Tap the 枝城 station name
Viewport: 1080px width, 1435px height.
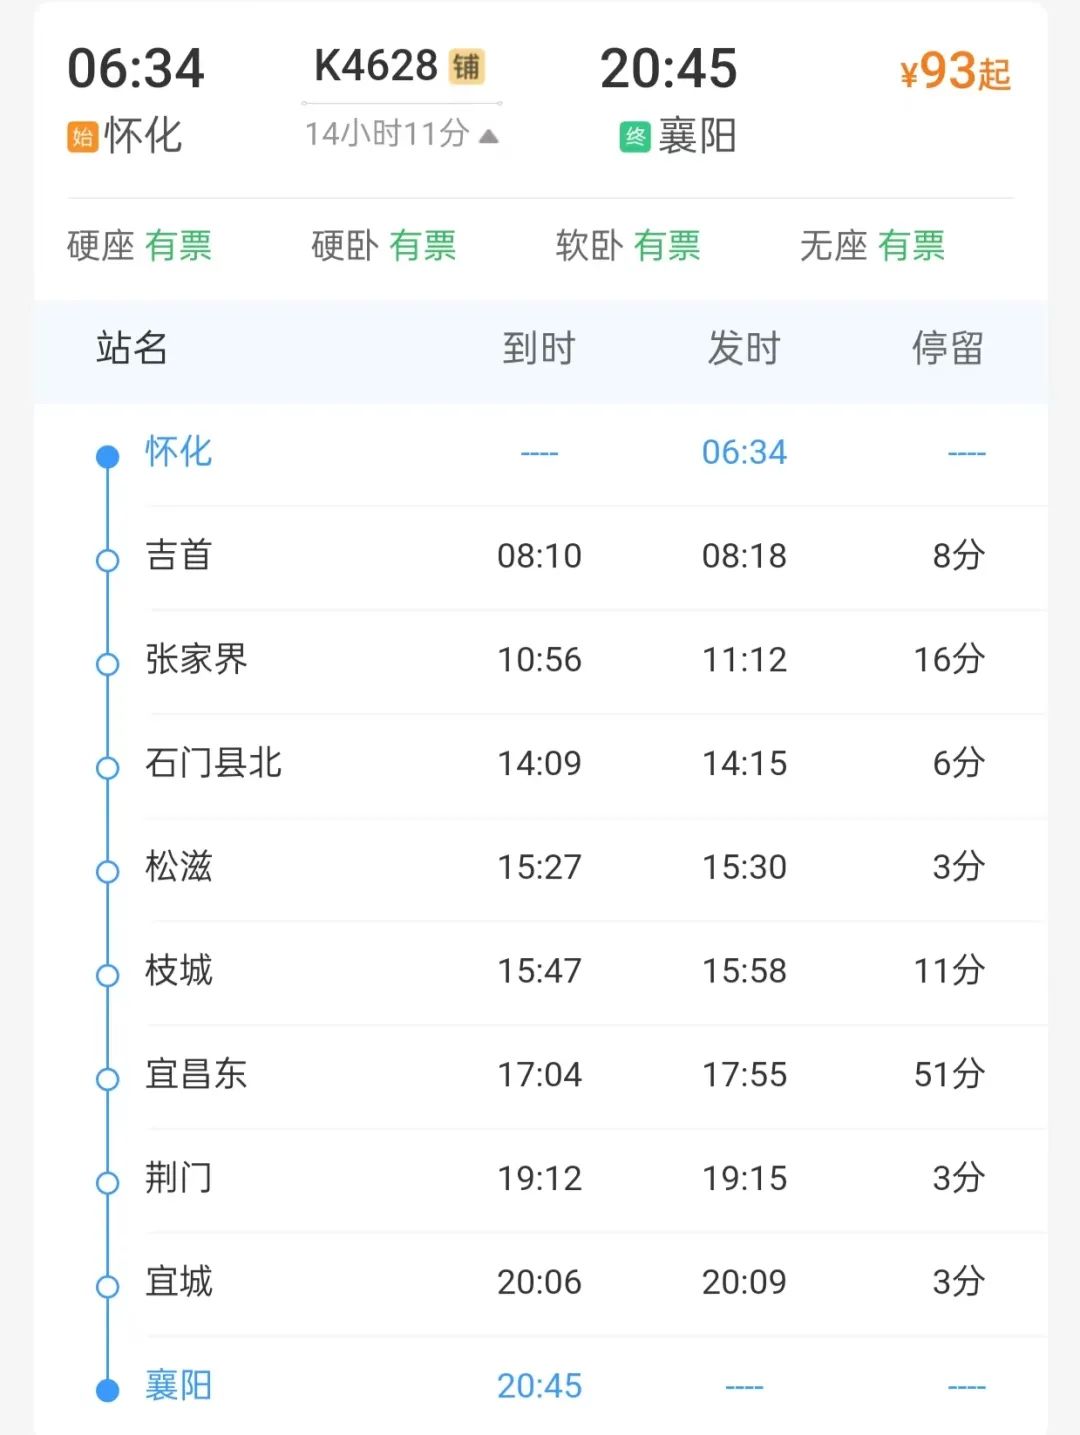179,970
